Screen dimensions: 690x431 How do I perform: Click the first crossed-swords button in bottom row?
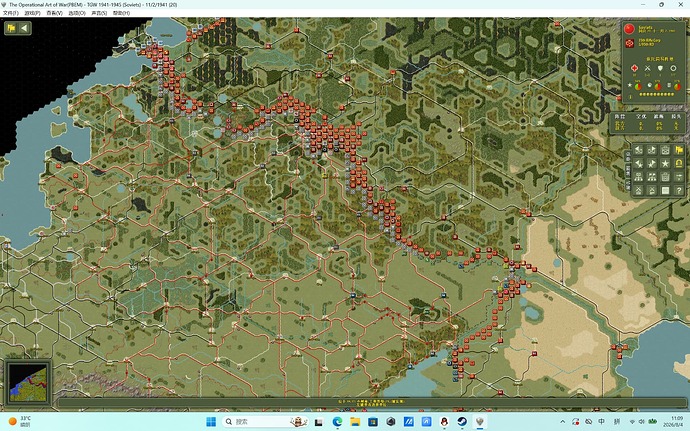tap(639, 191)
